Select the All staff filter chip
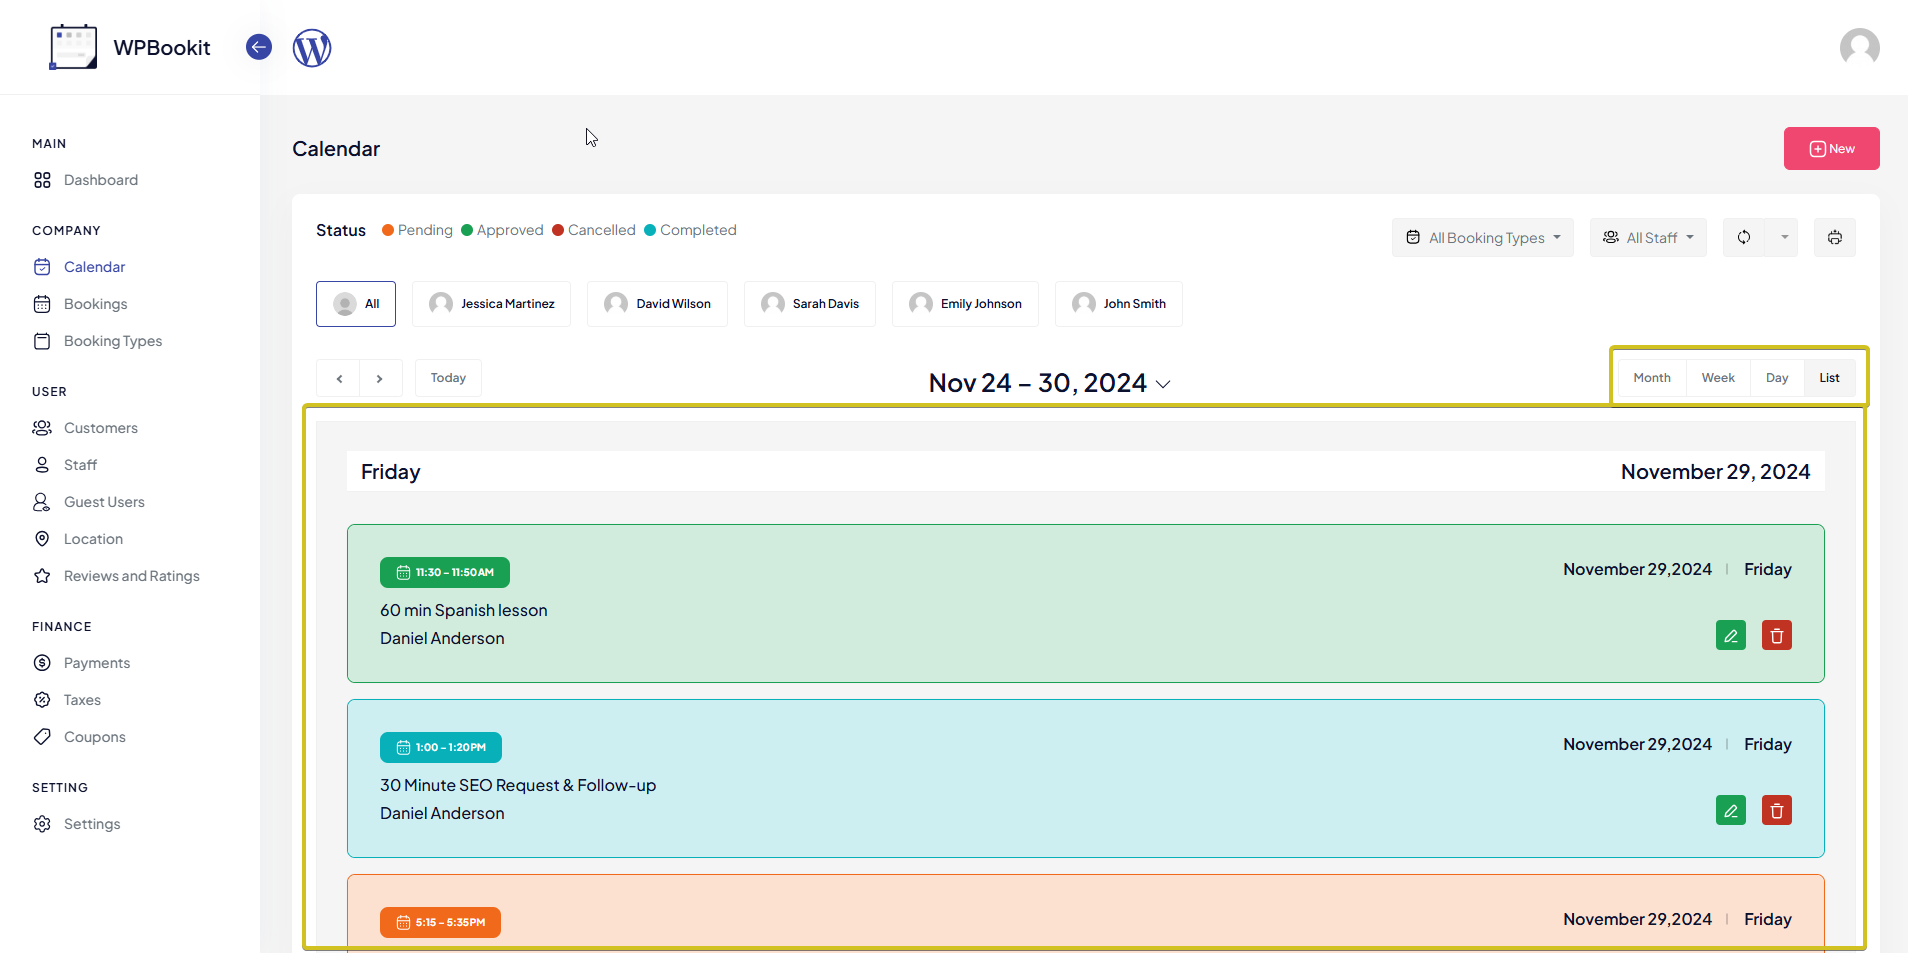 pyautogui.click(x=356, y=304)
